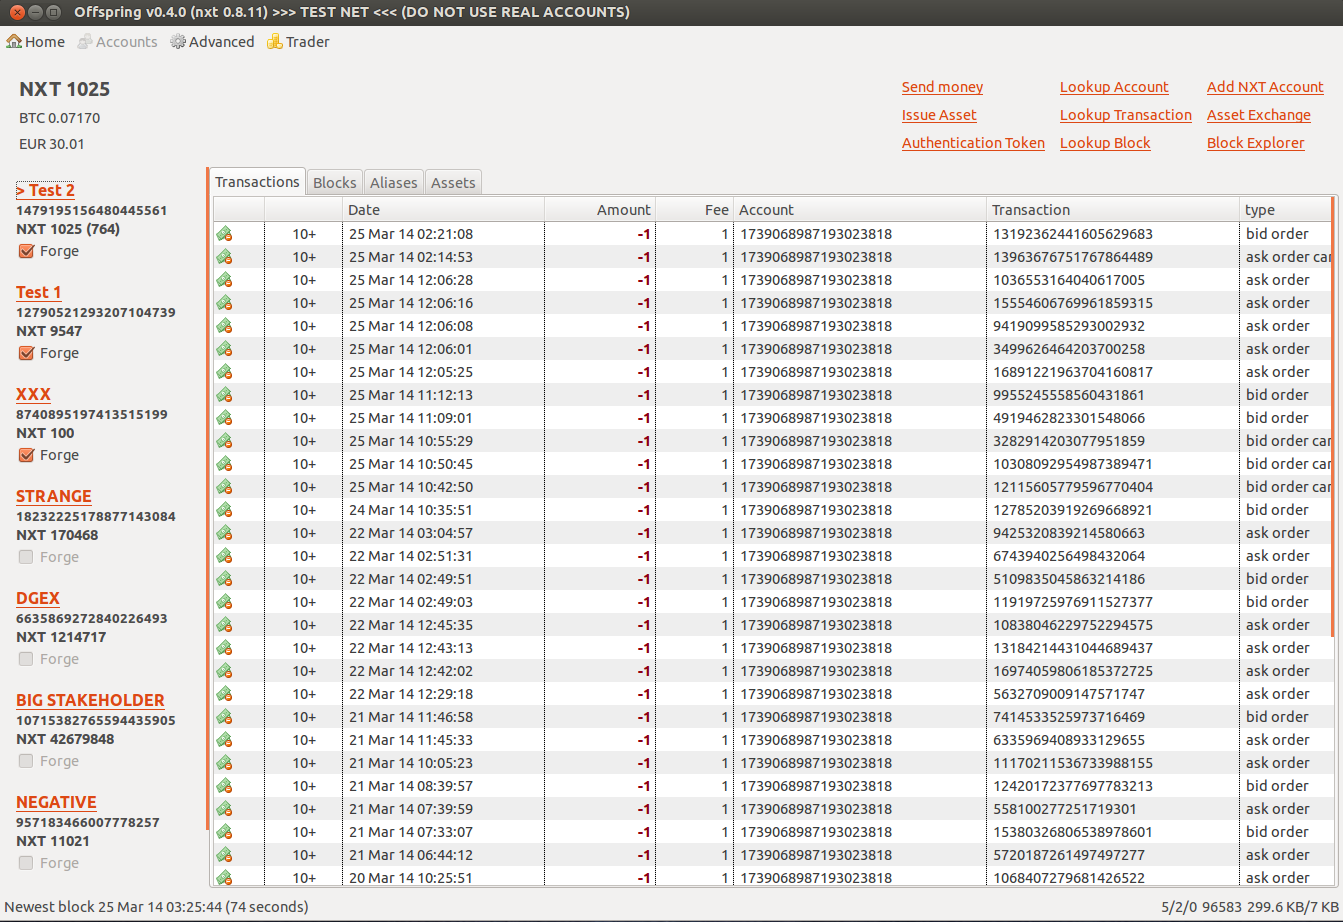
Task: Toggle Forge checkbox under DGEX account
Action: coord(26,659)
